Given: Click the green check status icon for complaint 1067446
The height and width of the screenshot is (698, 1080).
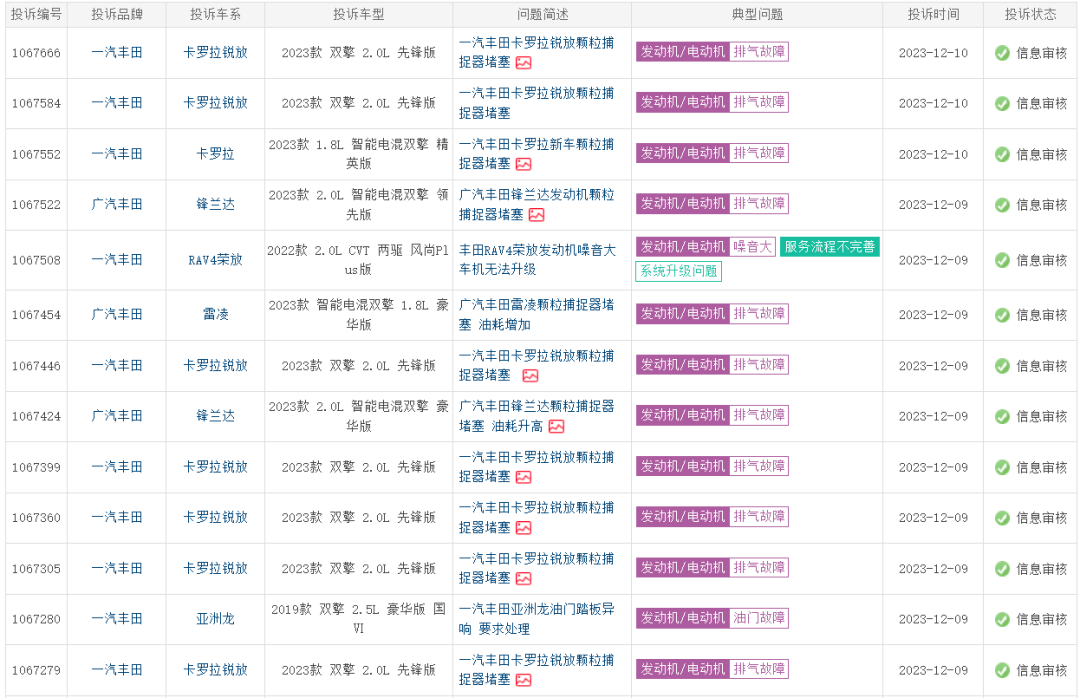Looking at the screenshot, I should pyautogui.click(x=1002, y=366).
